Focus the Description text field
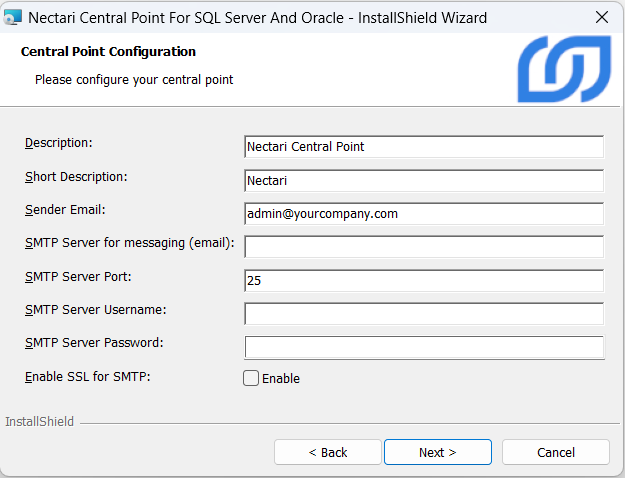 pos(423,147)
